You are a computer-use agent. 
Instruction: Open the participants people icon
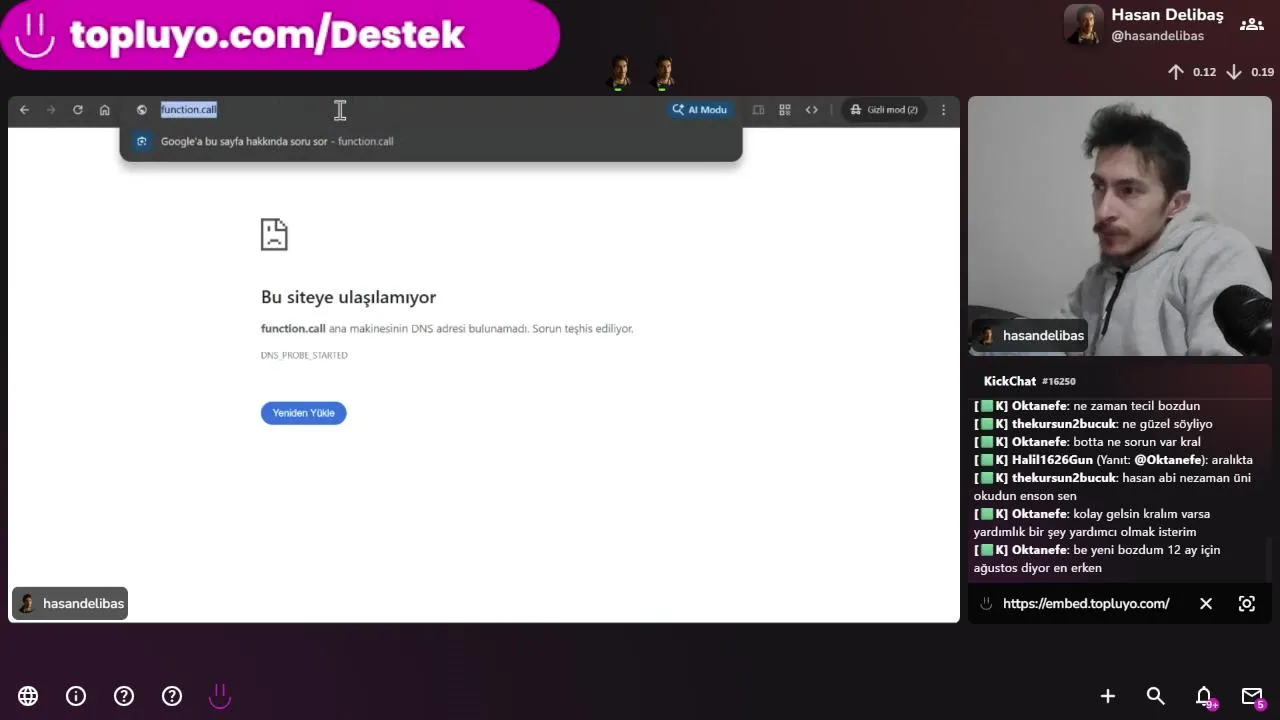pyautogui.click(x=1251, y=25)
